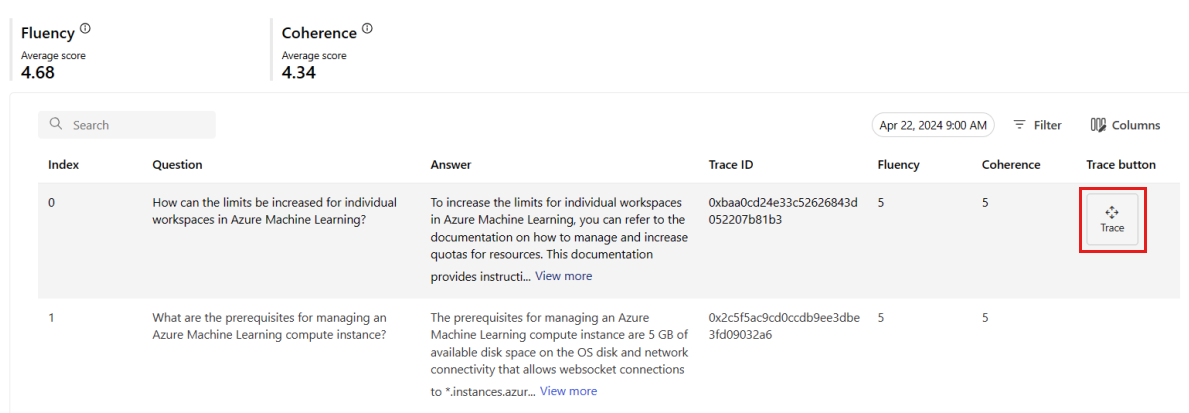
Task: Click the Question column header
Action: pyautogui.click(x=177, y=164)
